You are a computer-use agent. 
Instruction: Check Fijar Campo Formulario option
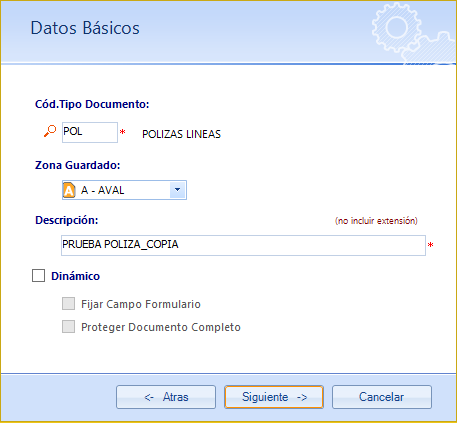click(68, 304)
